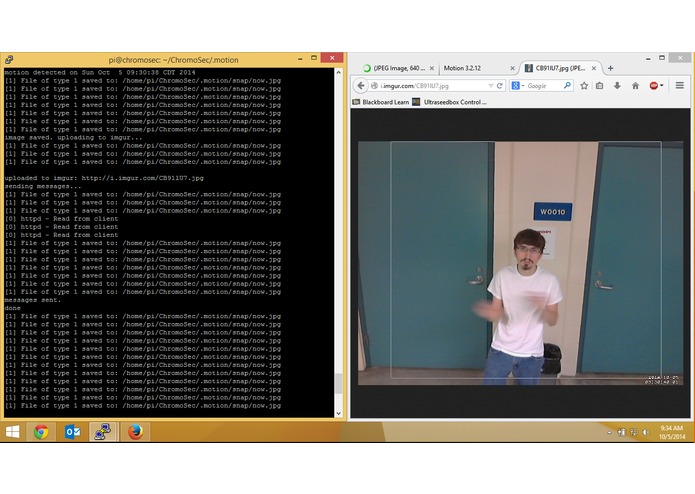This screenshot has width=695, height=494.
Task: Open the Firefox downloads arrow
Action: click(617, 86)
